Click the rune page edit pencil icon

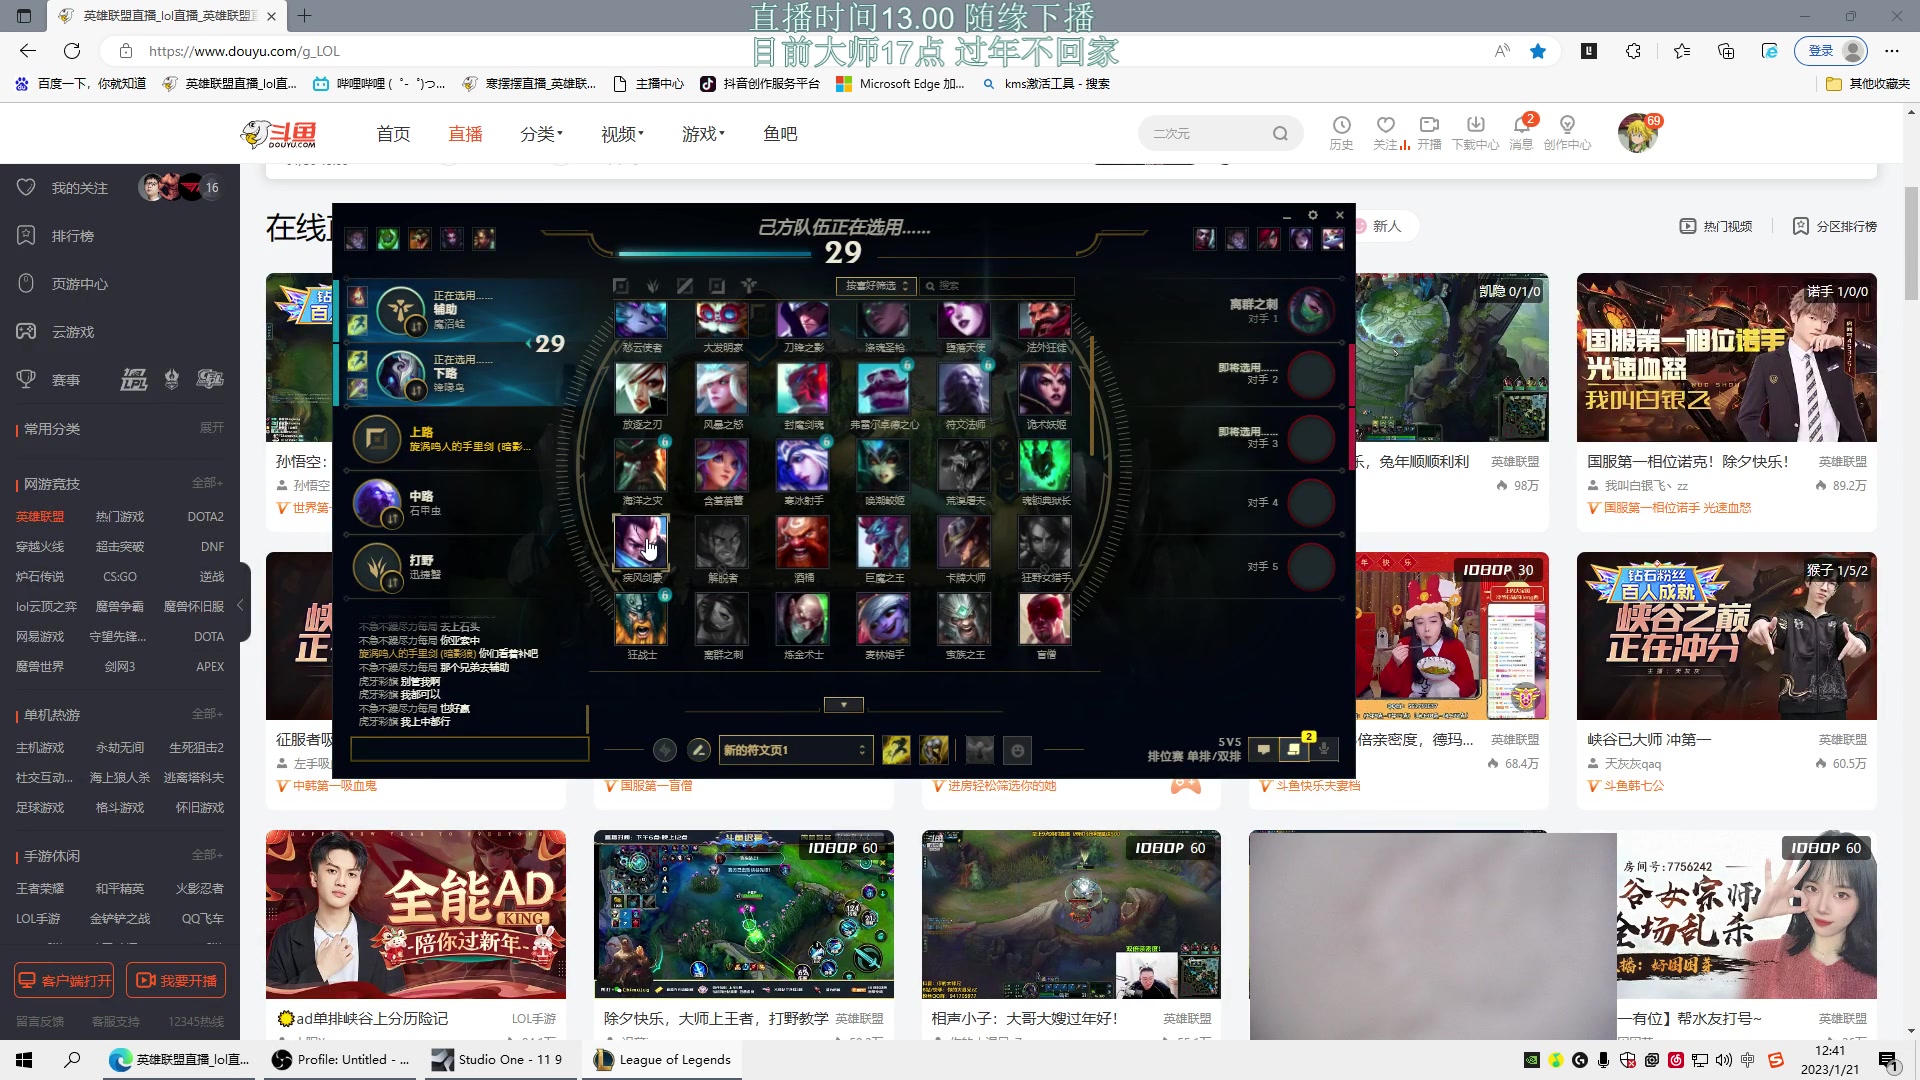[699, 750]
